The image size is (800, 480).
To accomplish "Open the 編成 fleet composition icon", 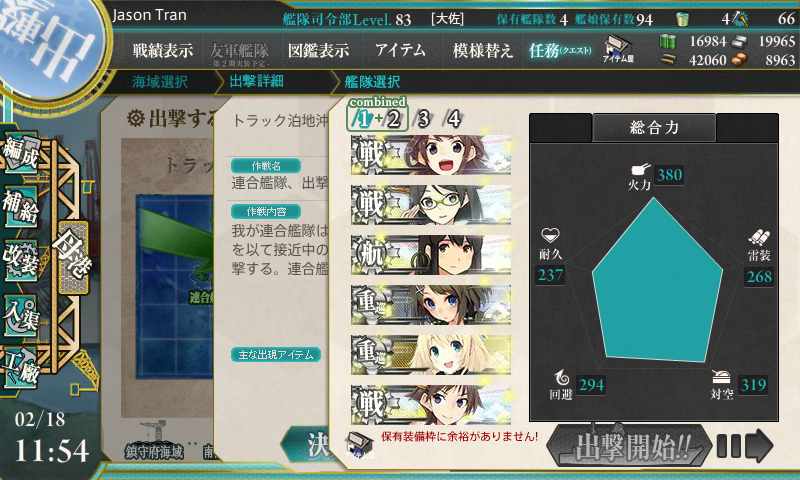I will [x=20, y=151].
